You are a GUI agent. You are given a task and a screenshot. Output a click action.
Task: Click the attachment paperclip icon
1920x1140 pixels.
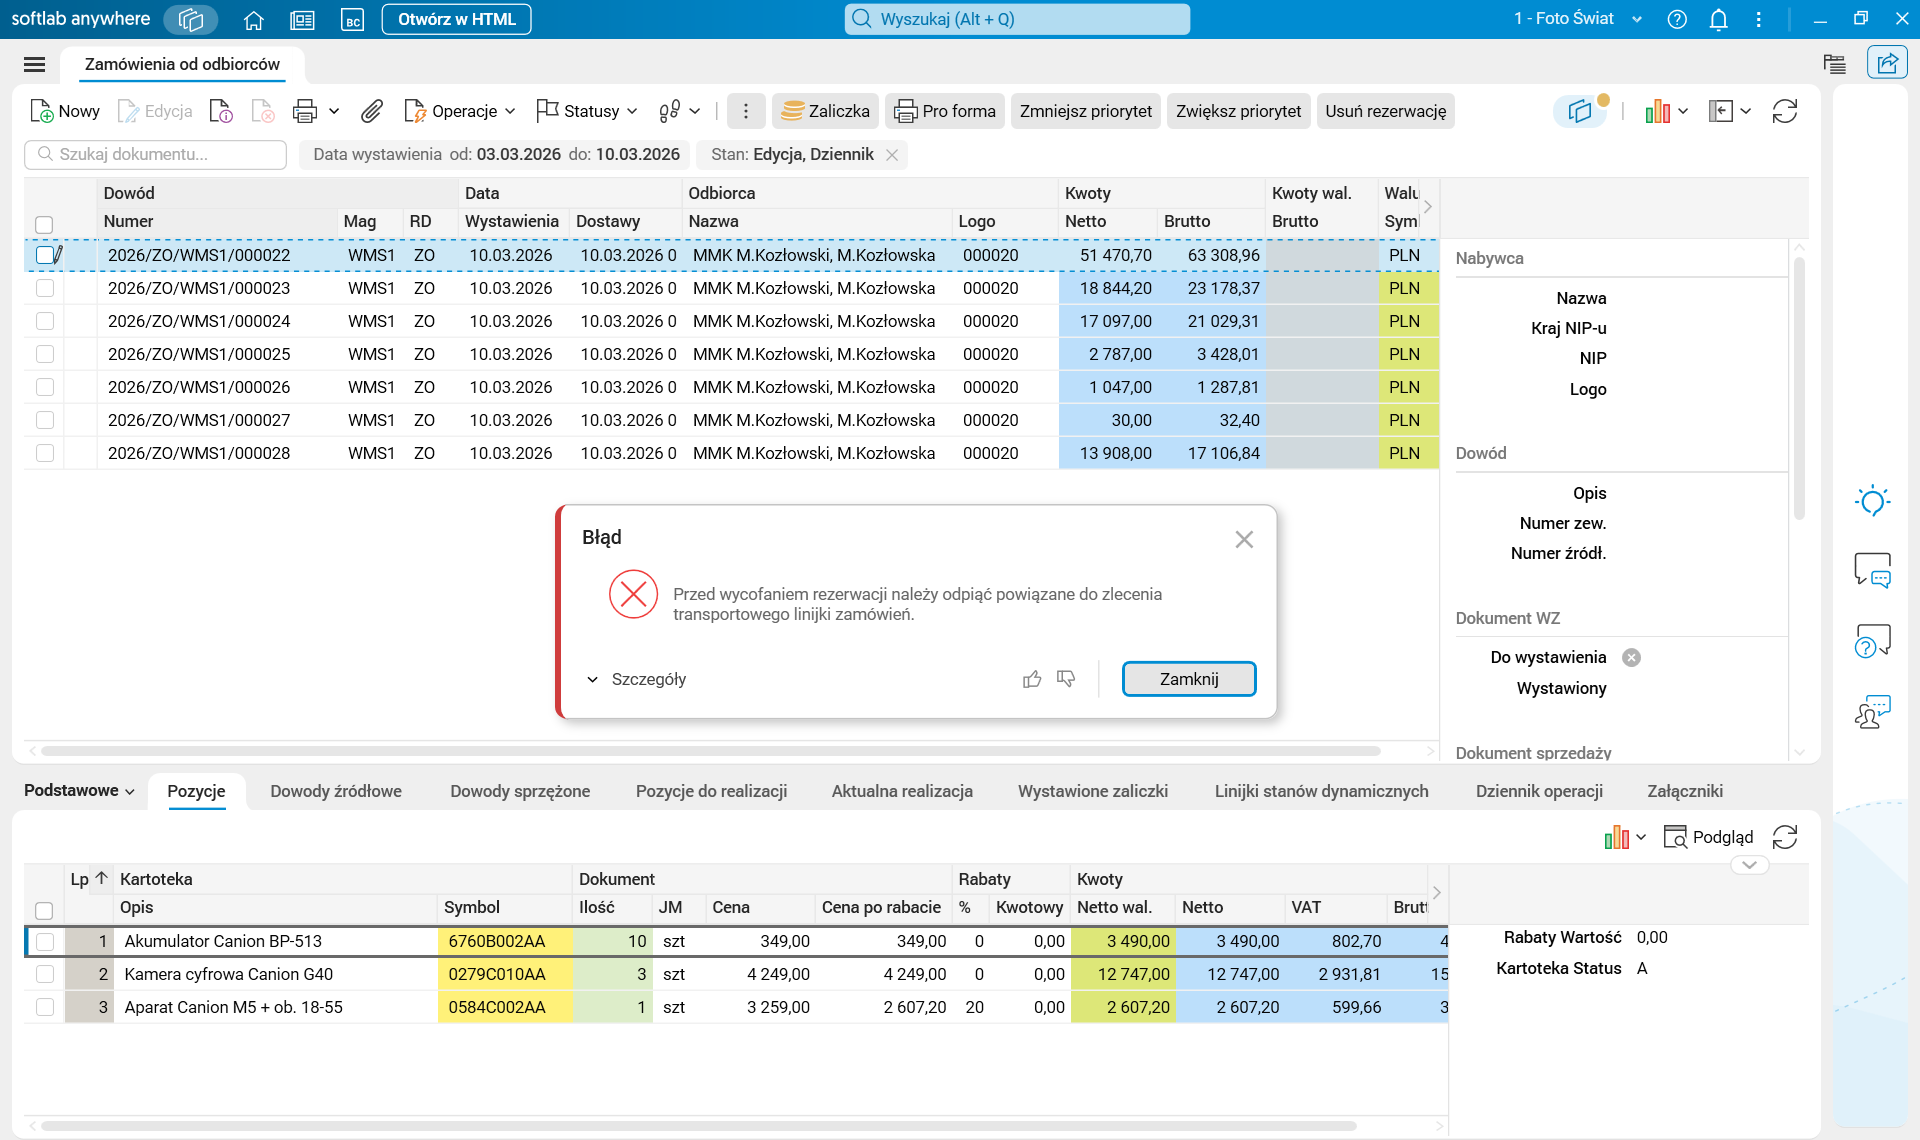coord(372,111)
